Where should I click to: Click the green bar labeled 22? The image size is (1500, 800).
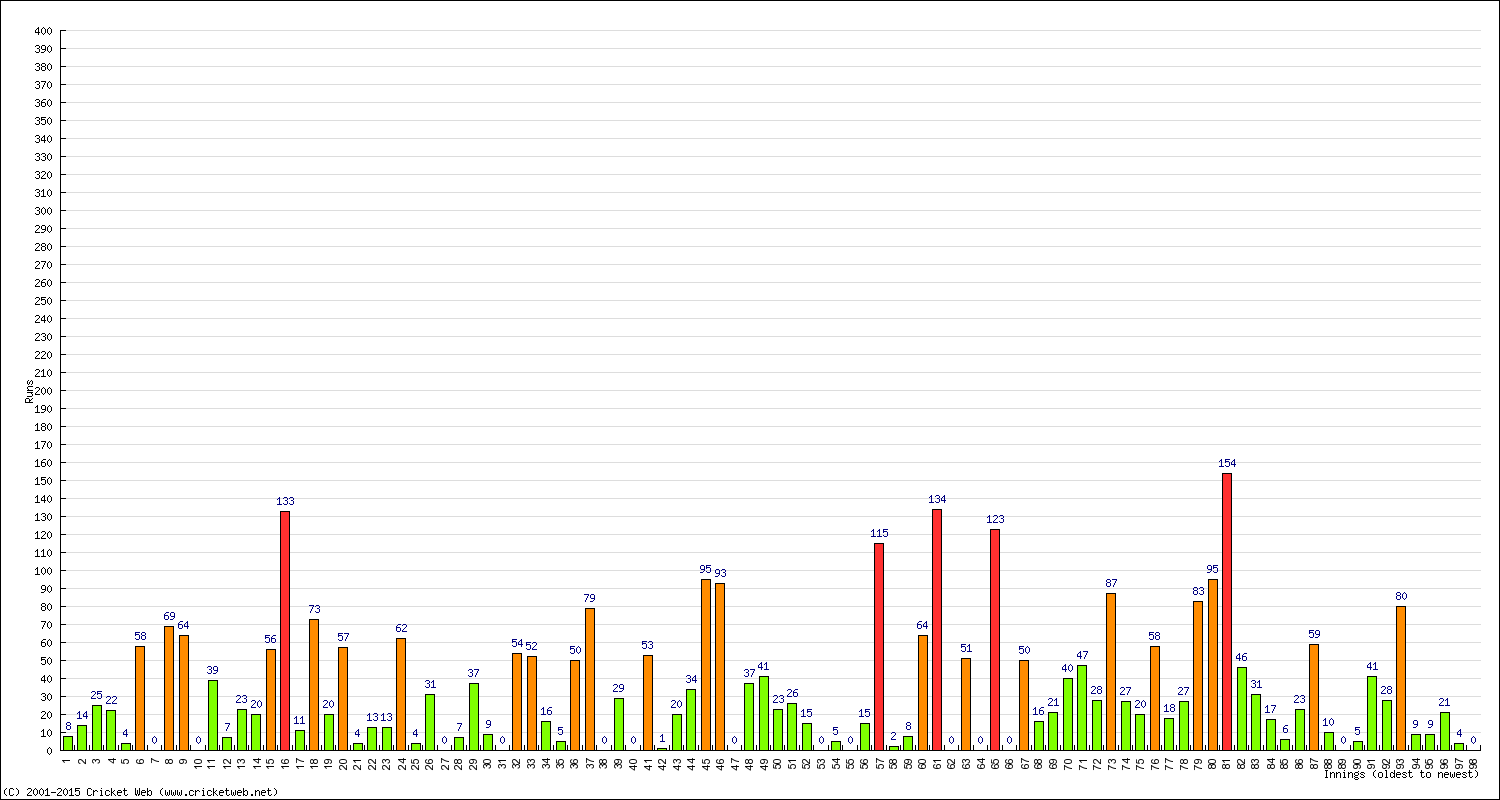tap(111, 731)
